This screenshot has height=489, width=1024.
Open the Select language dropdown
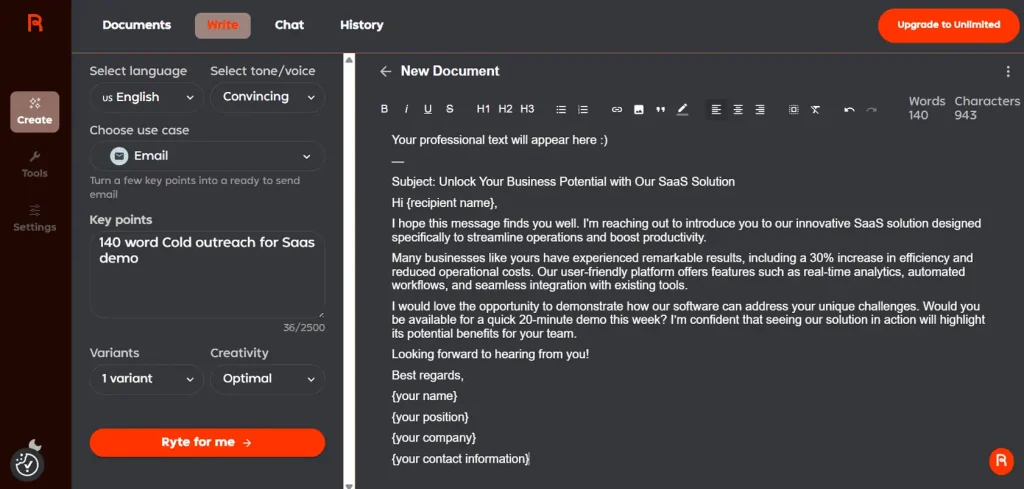coord(146,97)
